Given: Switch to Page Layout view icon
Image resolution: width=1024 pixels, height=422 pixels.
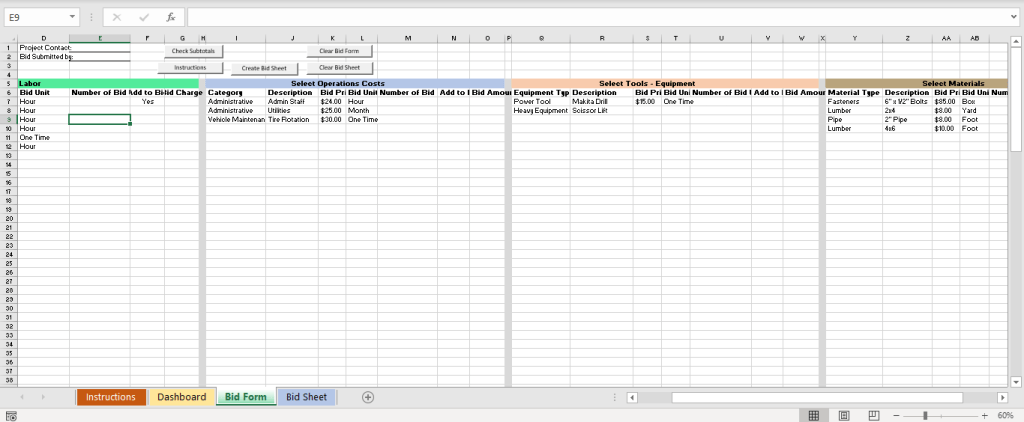Looking at the screenshot, I should click(844, 415).
